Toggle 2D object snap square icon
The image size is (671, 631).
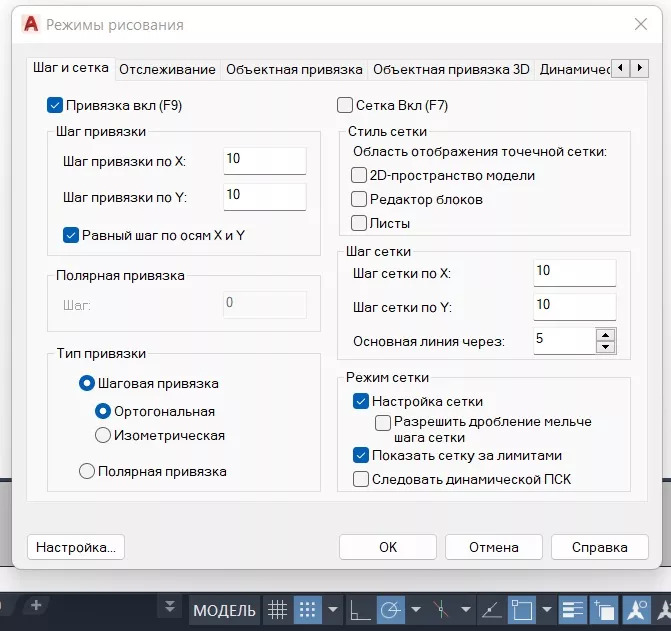521,609
